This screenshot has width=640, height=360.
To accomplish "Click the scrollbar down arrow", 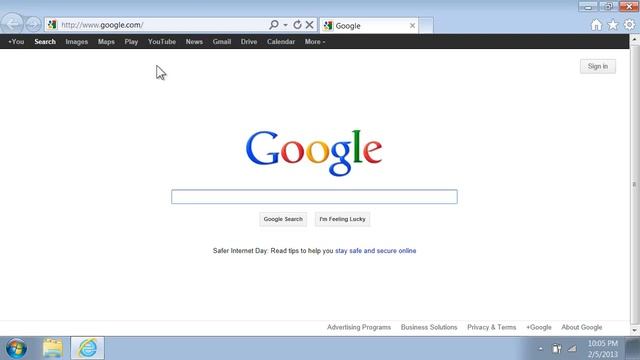I will pos(634,331).
